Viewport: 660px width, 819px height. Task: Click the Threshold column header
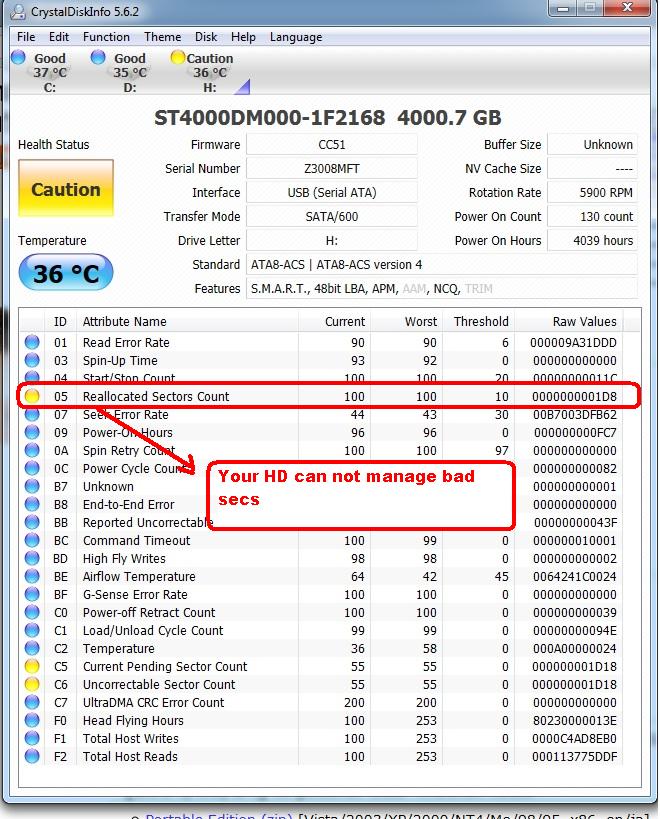click(x=479, y=321)
